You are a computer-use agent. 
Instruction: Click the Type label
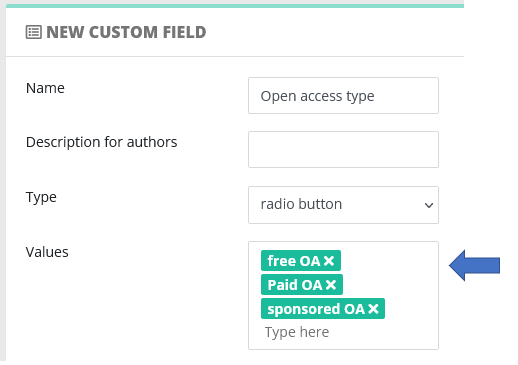coord(41,197)
